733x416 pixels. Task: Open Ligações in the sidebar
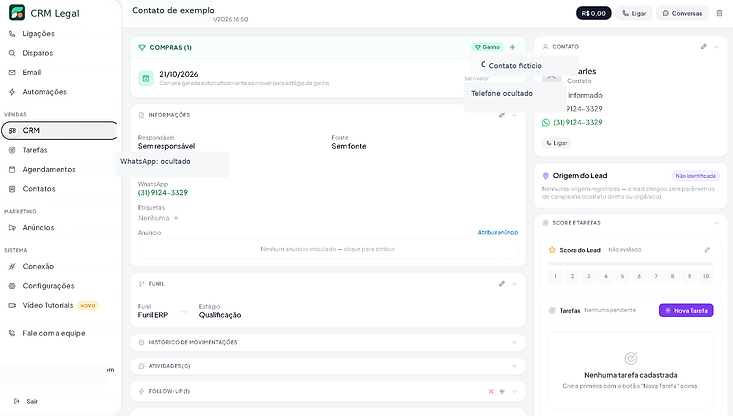(38, 34)
